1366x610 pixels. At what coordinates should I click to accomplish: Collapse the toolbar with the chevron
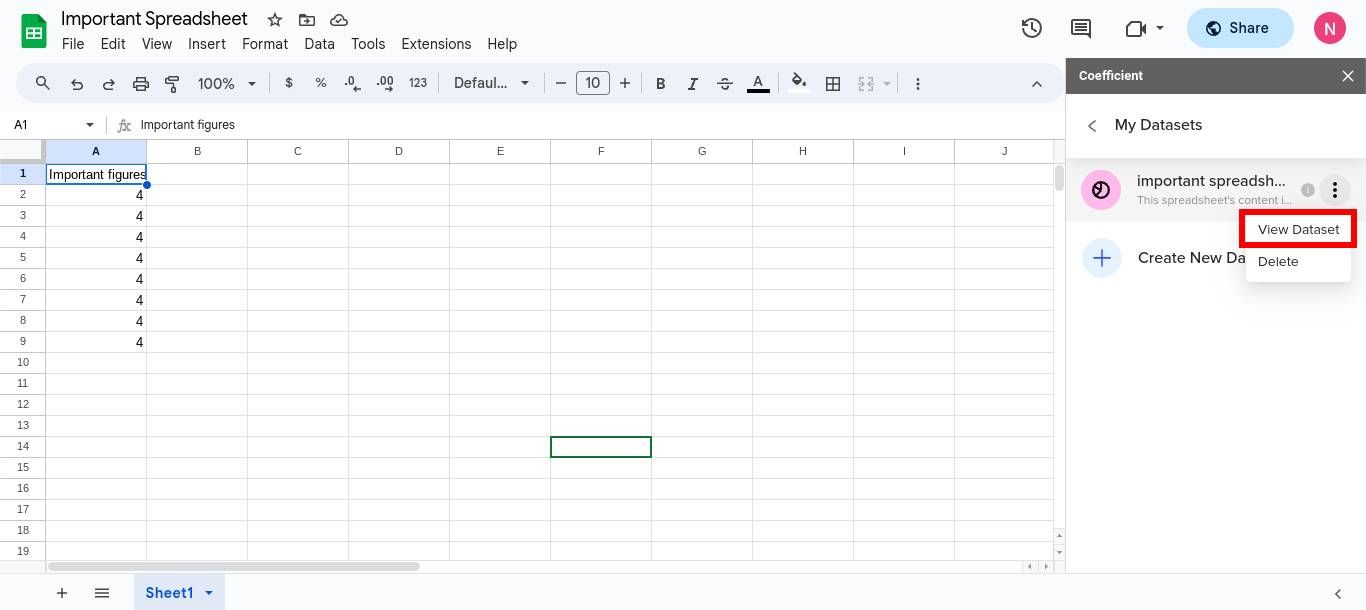(x=1037, y=83)
